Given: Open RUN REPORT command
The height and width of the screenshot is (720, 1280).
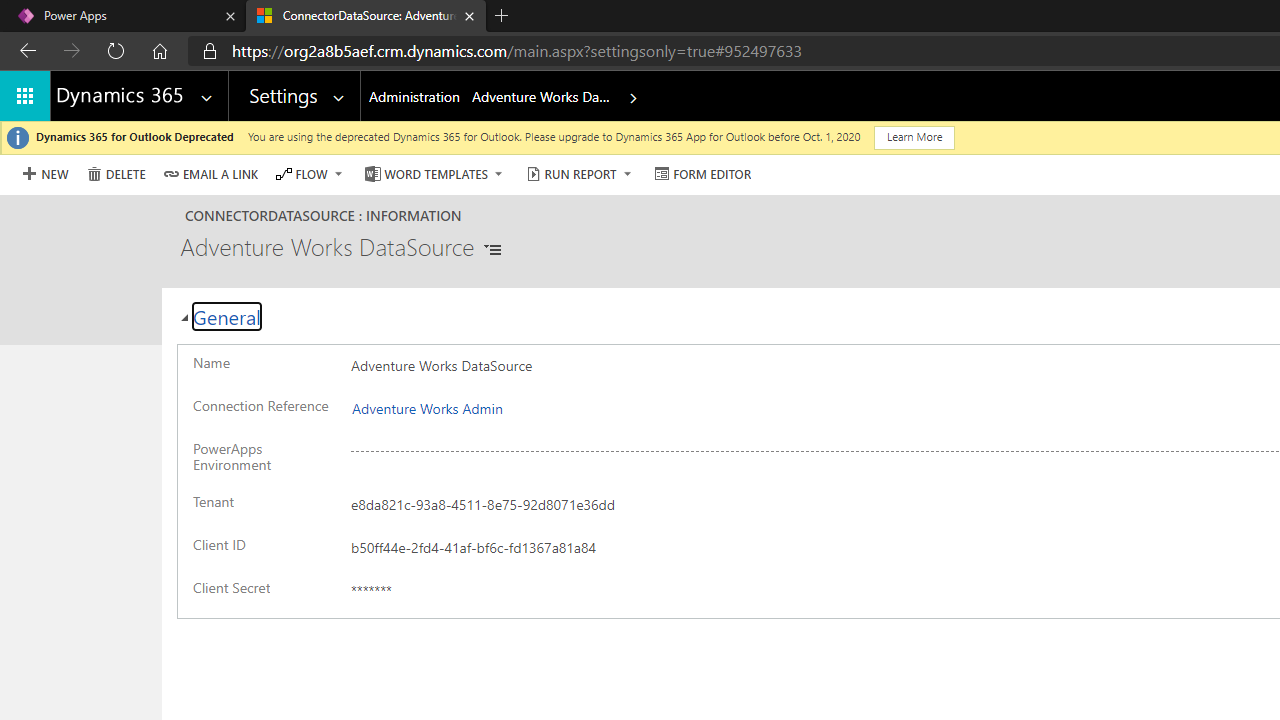Looking at the screenshot, I should (572, 174).
